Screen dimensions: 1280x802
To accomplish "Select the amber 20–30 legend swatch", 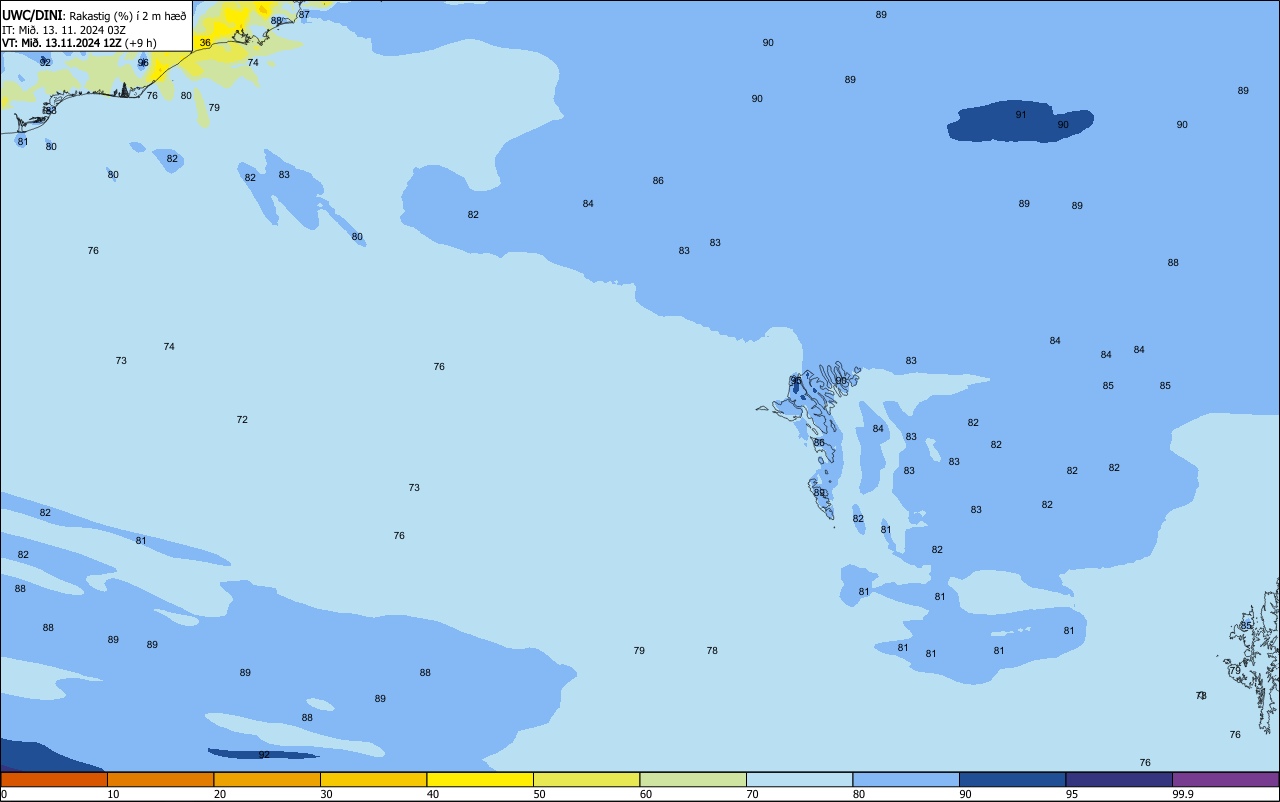I will 267,779.
